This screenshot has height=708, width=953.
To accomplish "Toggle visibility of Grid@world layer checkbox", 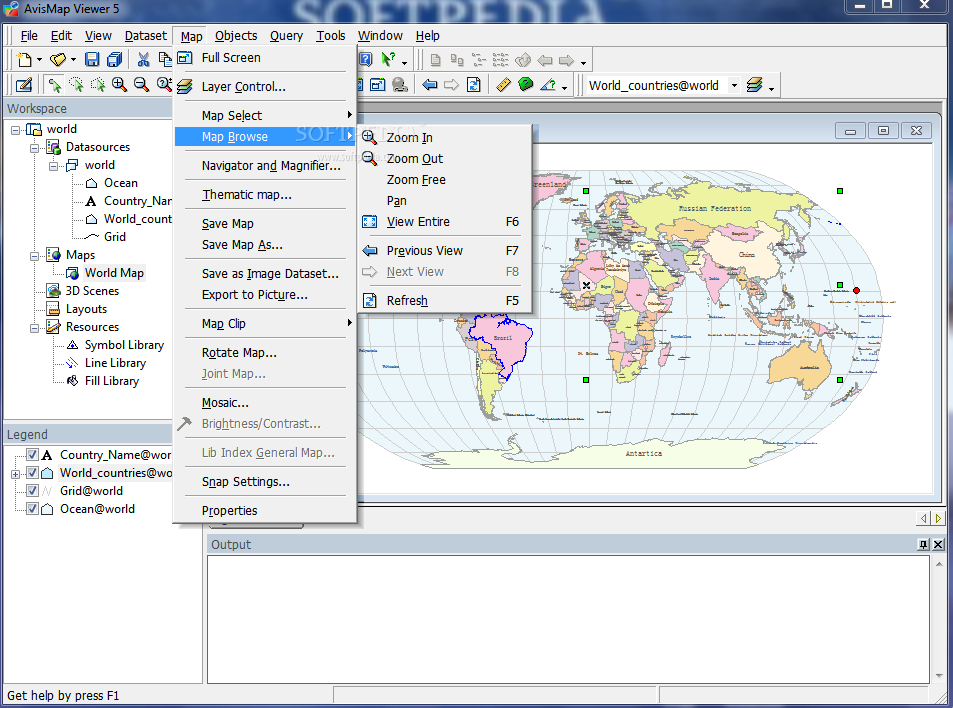I will pos(32,491).
